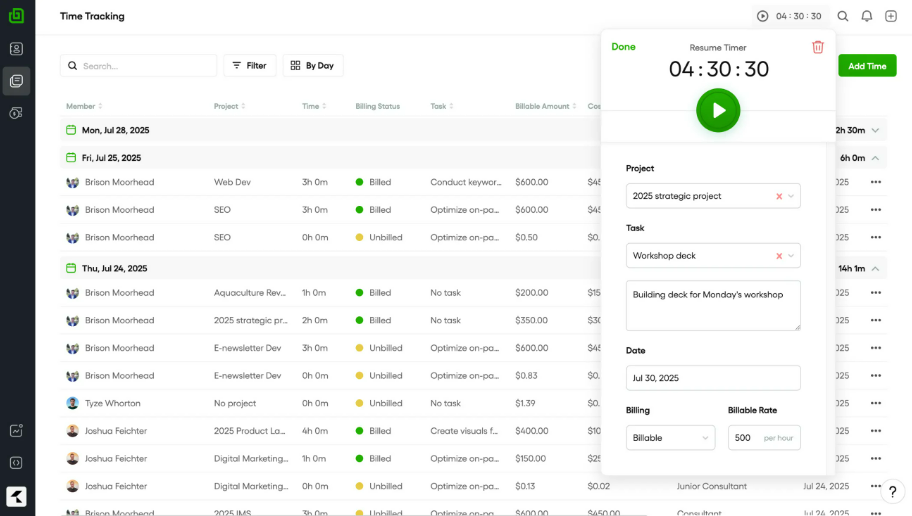Click the Add Time button
This screenshot has height=516, width=912.
pyautogui.click(x=867, y=66)
